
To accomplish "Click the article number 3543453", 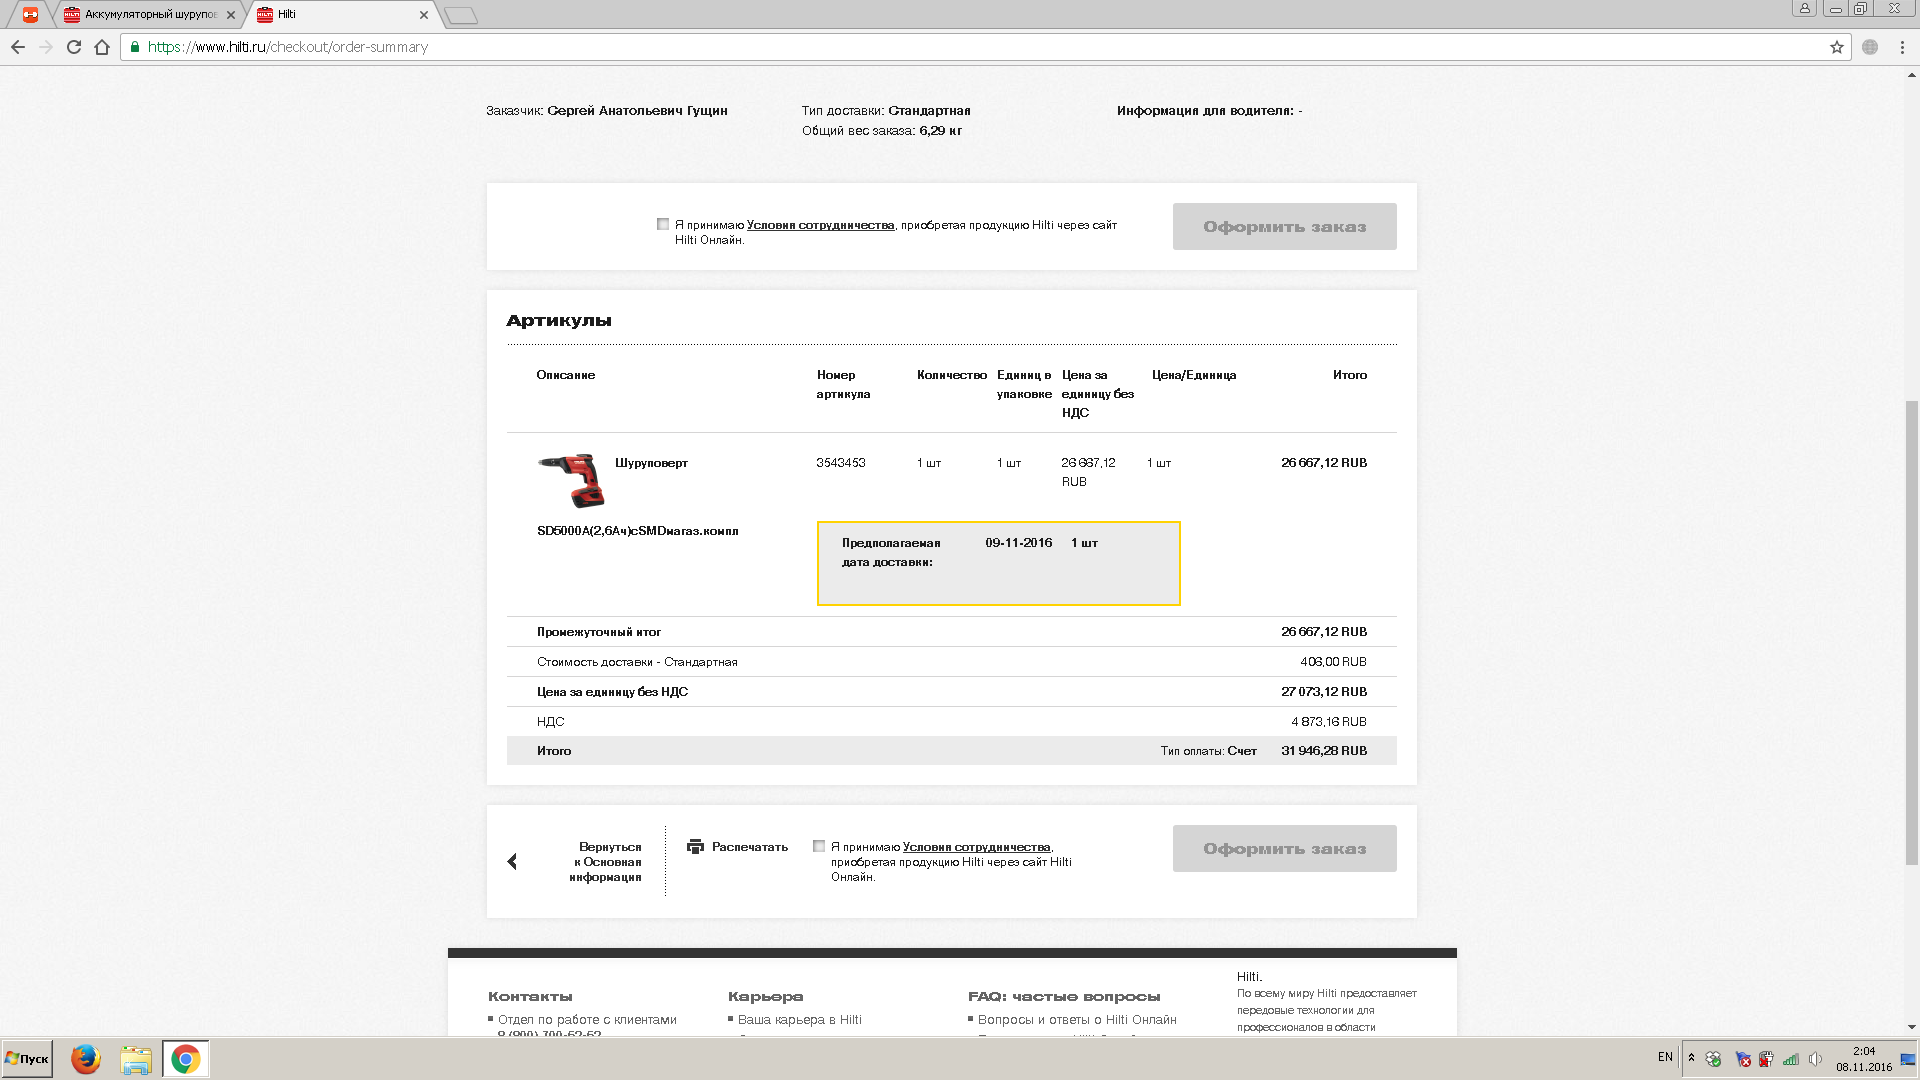I will pyautogui.click(x=841, y=463).
